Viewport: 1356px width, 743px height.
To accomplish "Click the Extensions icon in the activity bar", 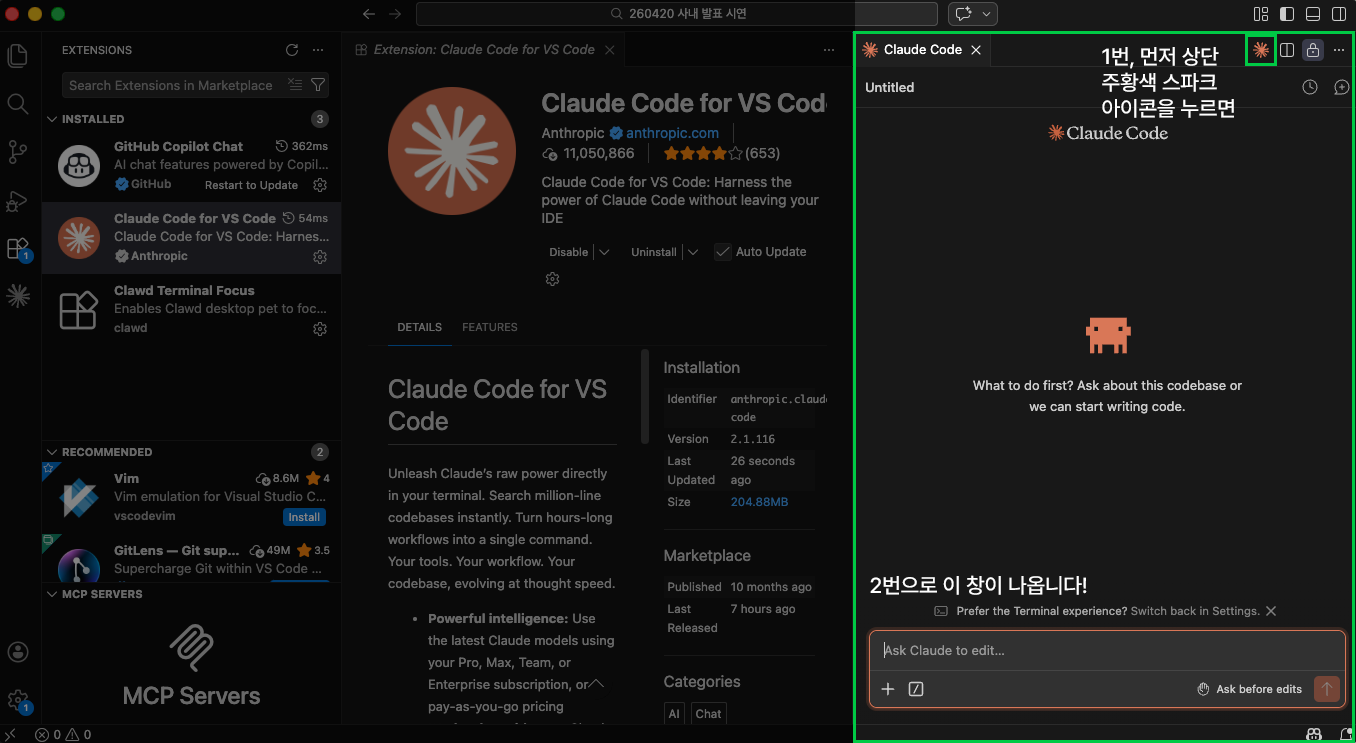I will click(17, 248).
